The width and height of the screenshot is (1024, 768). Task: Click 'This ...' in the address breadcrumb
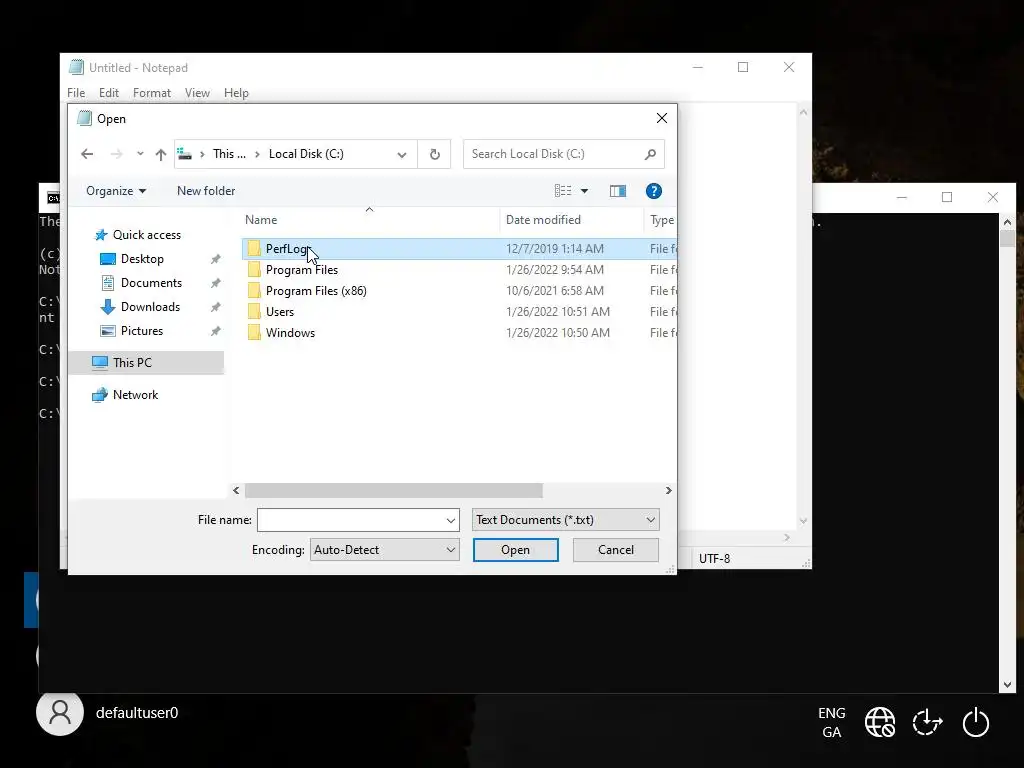coord(229,154)
